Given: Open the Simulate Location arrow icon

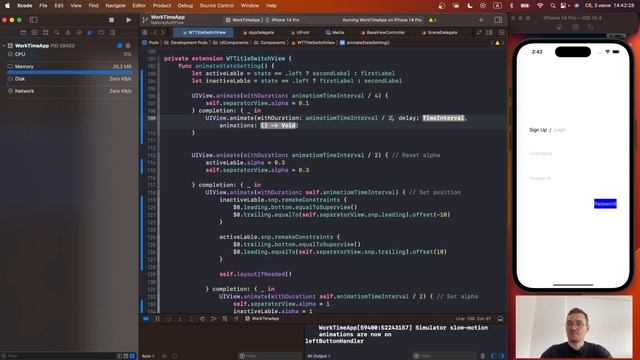Looking at the screenshot, I should coord(236,318).
